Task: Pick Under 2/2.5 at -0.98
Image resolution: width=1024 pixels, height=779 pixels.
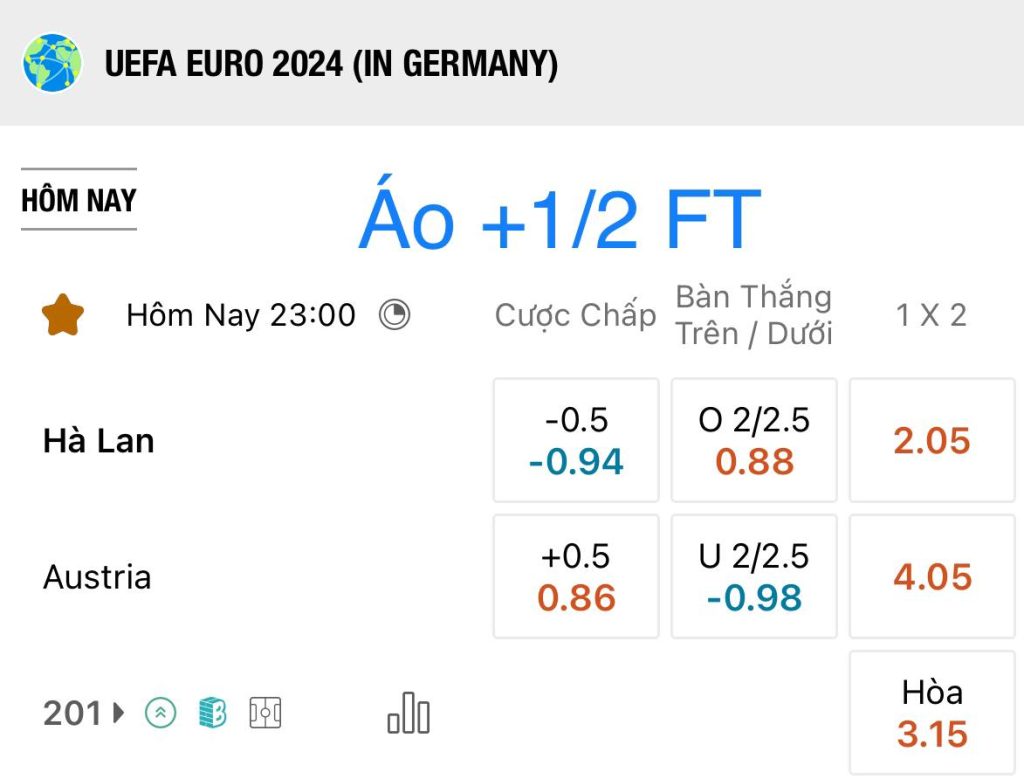Action: coord(754,577)
